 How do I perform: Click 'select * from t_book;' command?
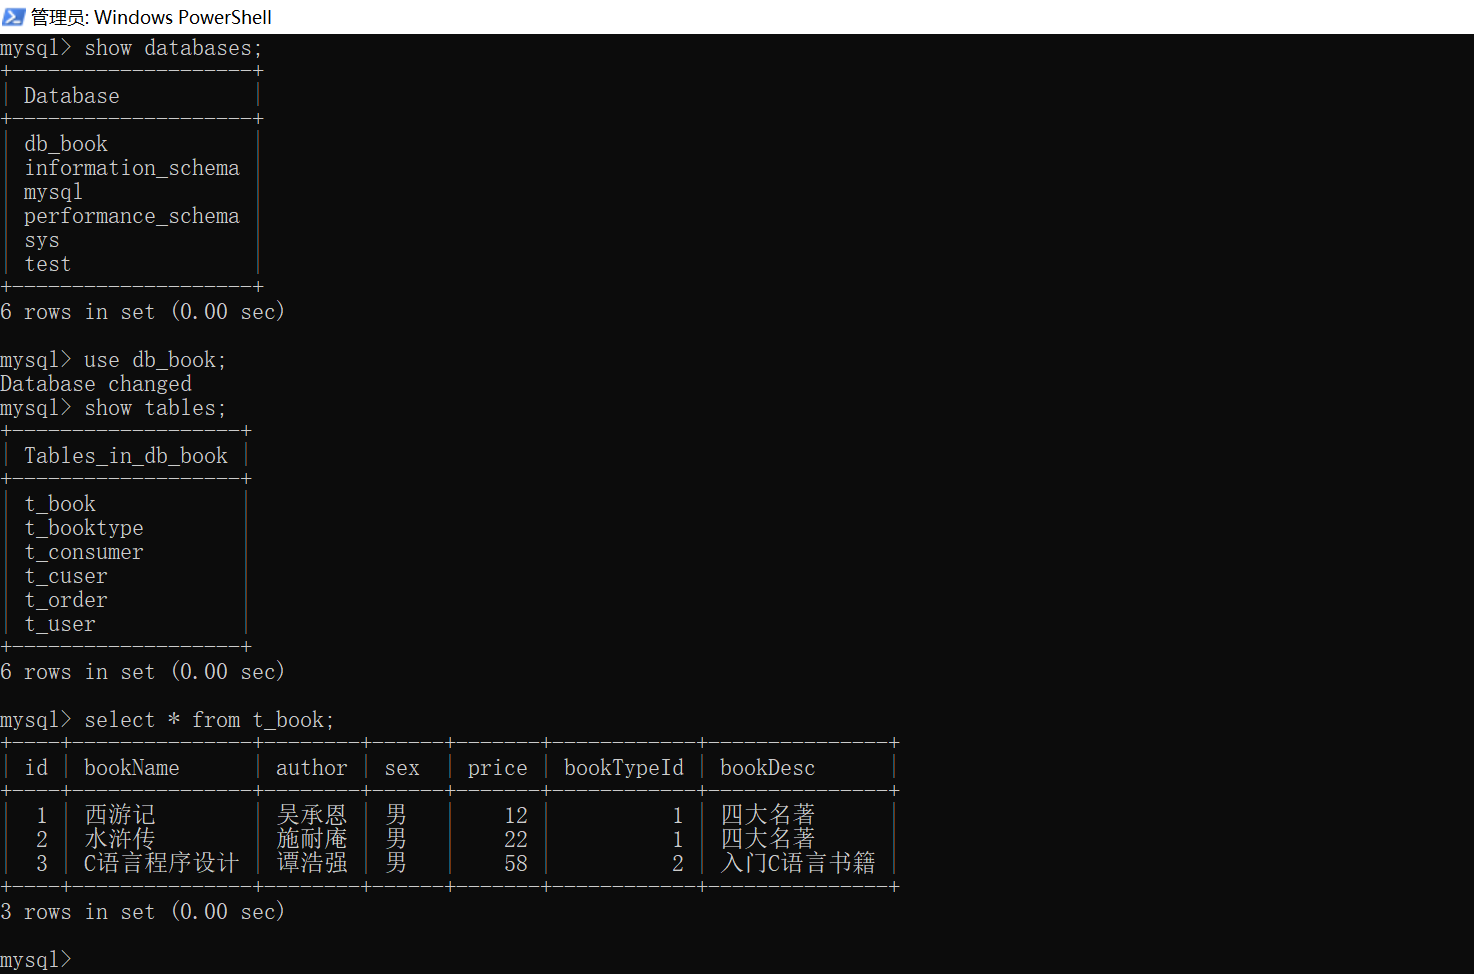pyautogui.click(x=209, y=720)
